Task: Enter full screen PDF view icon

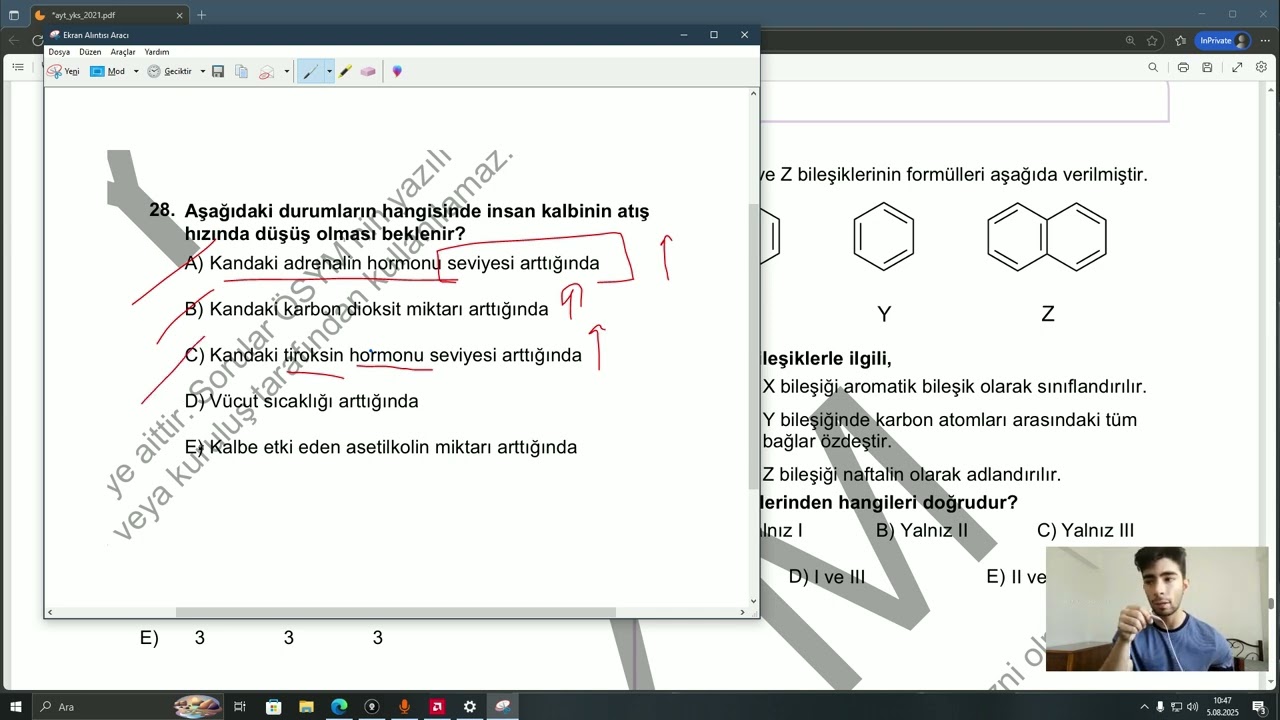Action: (1237, 67)
